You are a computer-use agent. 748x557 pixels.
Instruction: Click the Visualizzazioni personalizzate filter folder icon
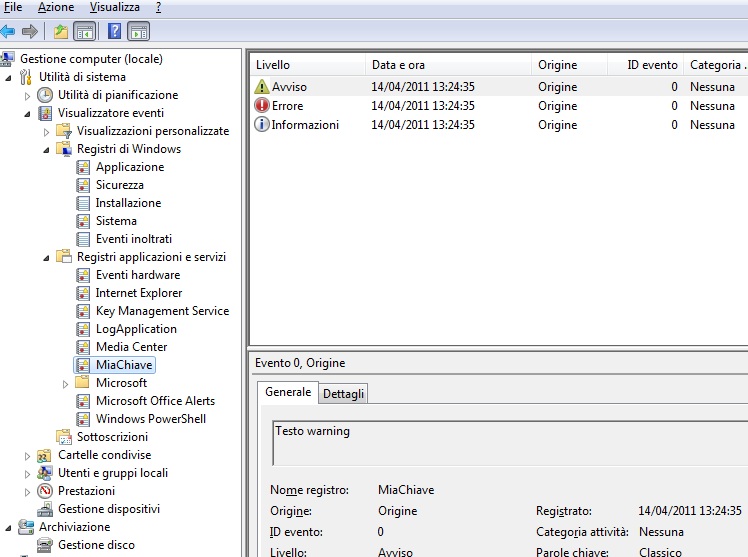pos(64,131)
